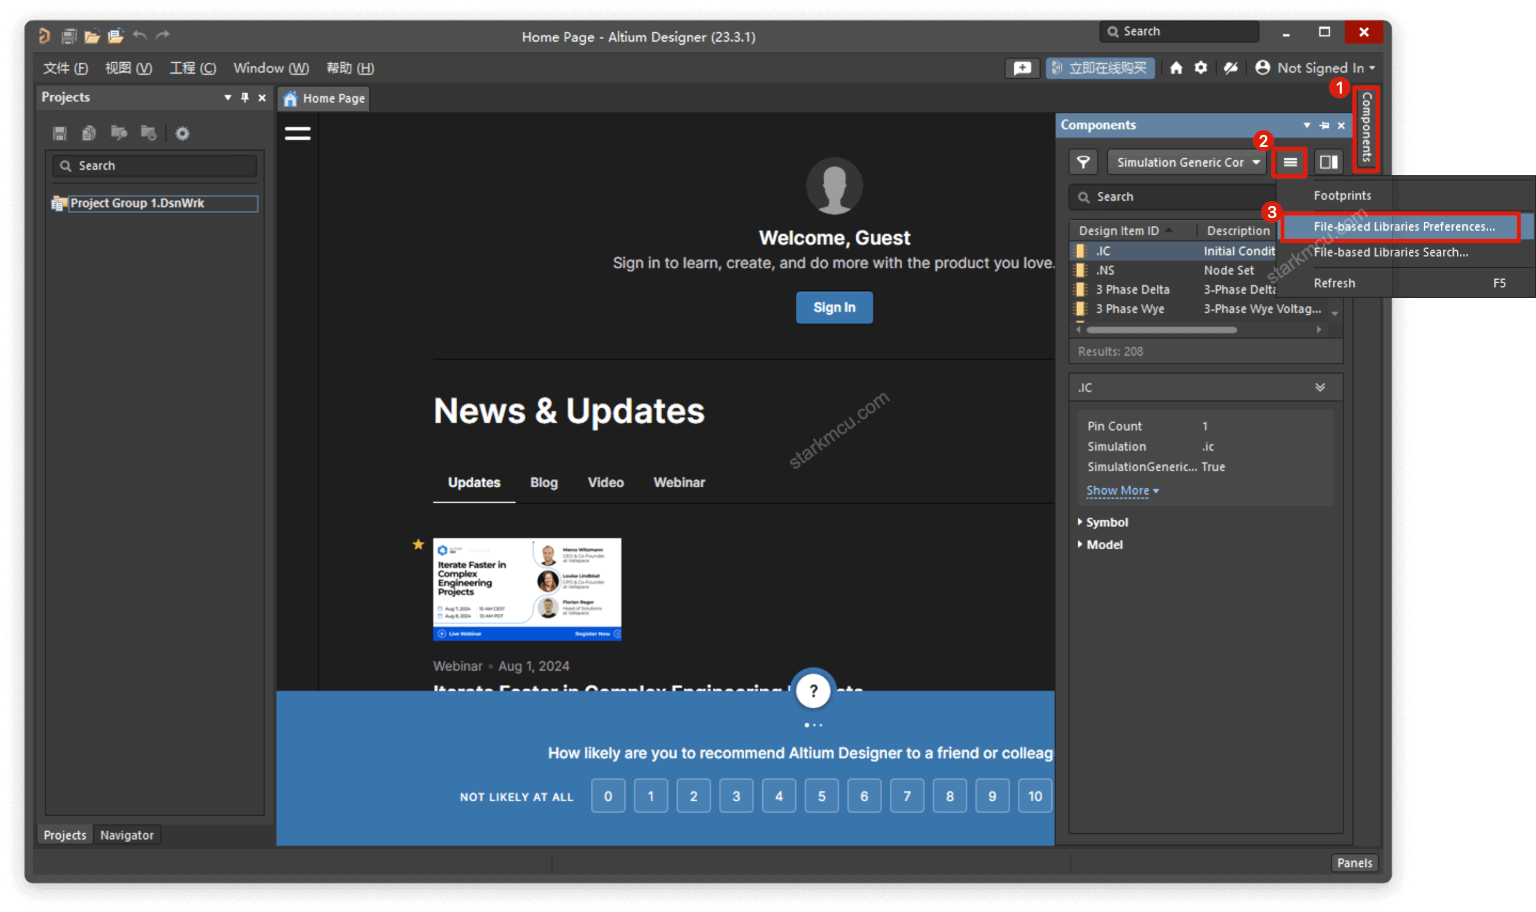
Task: Click the compile documents icon in Projects toolbar
Action: [89, 133]
